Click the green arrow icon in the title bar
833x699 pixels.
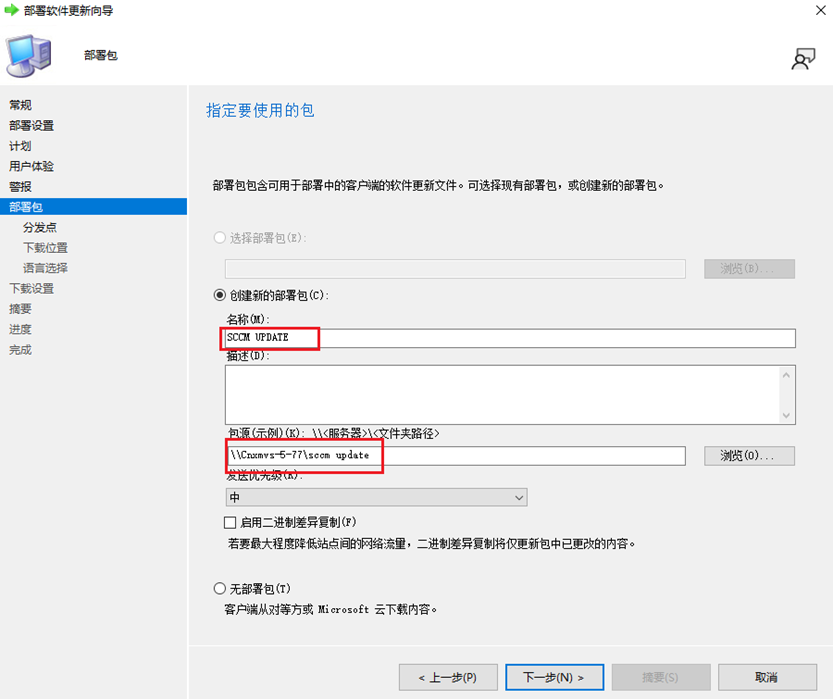pos(12,11)
